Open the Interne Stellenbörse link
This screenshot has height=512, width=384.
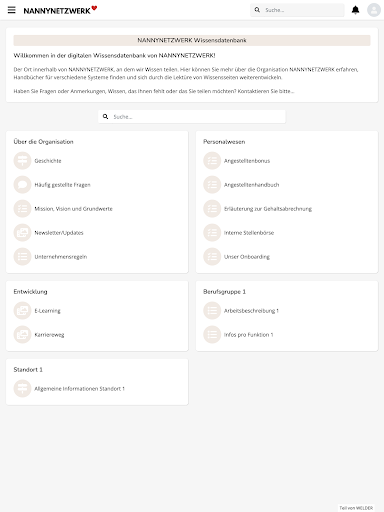249,233
